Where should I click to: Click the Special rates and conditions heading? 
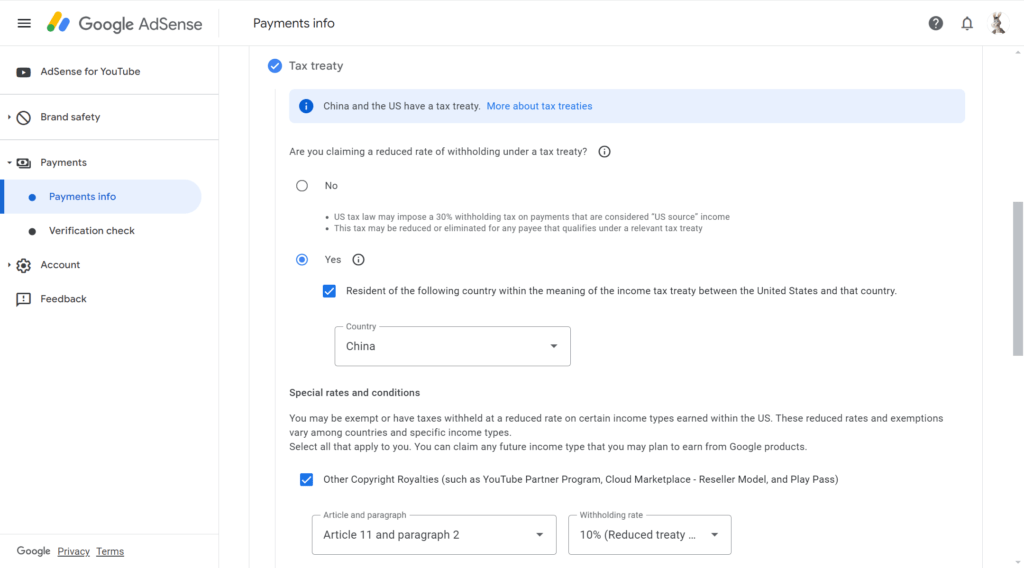[x=355, y=393]
